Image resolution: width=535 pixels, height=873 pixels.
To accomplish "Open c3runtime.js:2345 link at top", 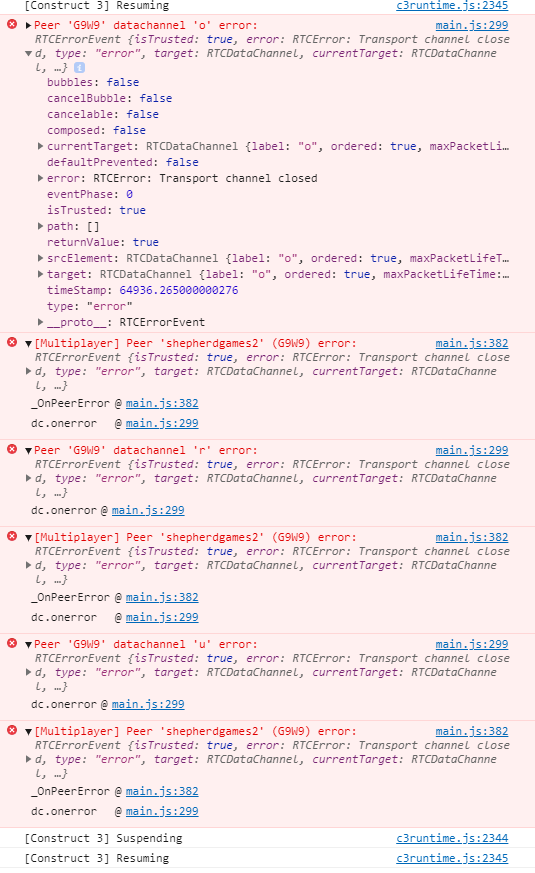I will pyautogui.click(x=452, y=6).
